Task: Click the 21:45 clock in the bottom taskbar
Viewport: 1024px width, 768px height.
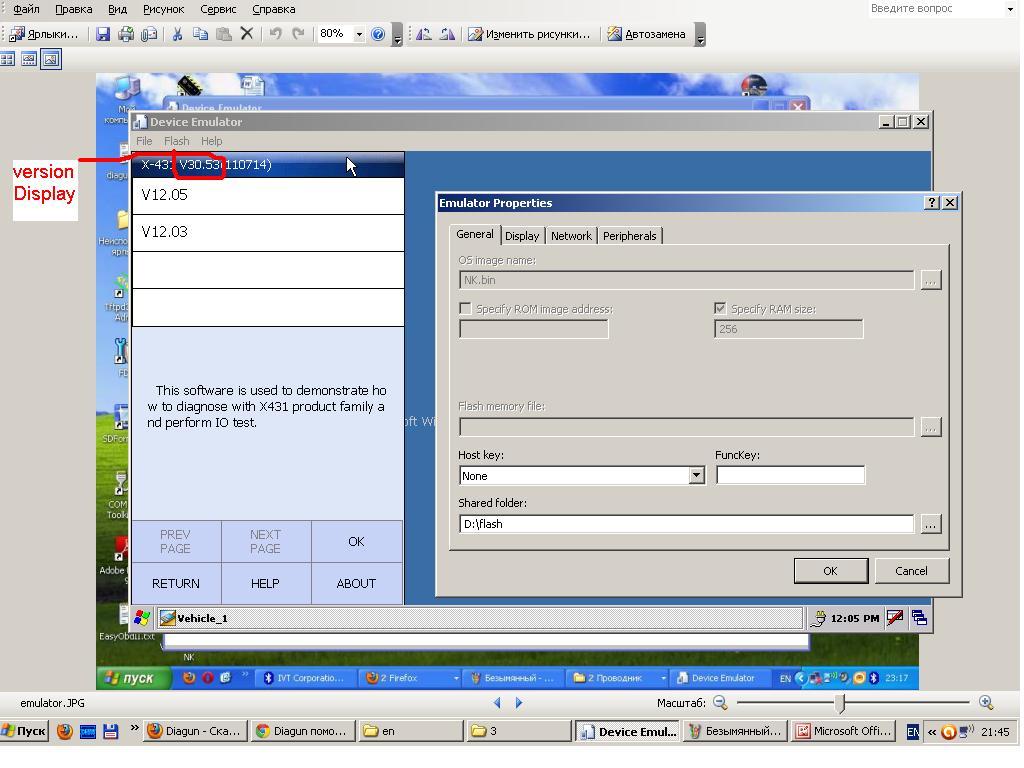Action: pos(995,732)
